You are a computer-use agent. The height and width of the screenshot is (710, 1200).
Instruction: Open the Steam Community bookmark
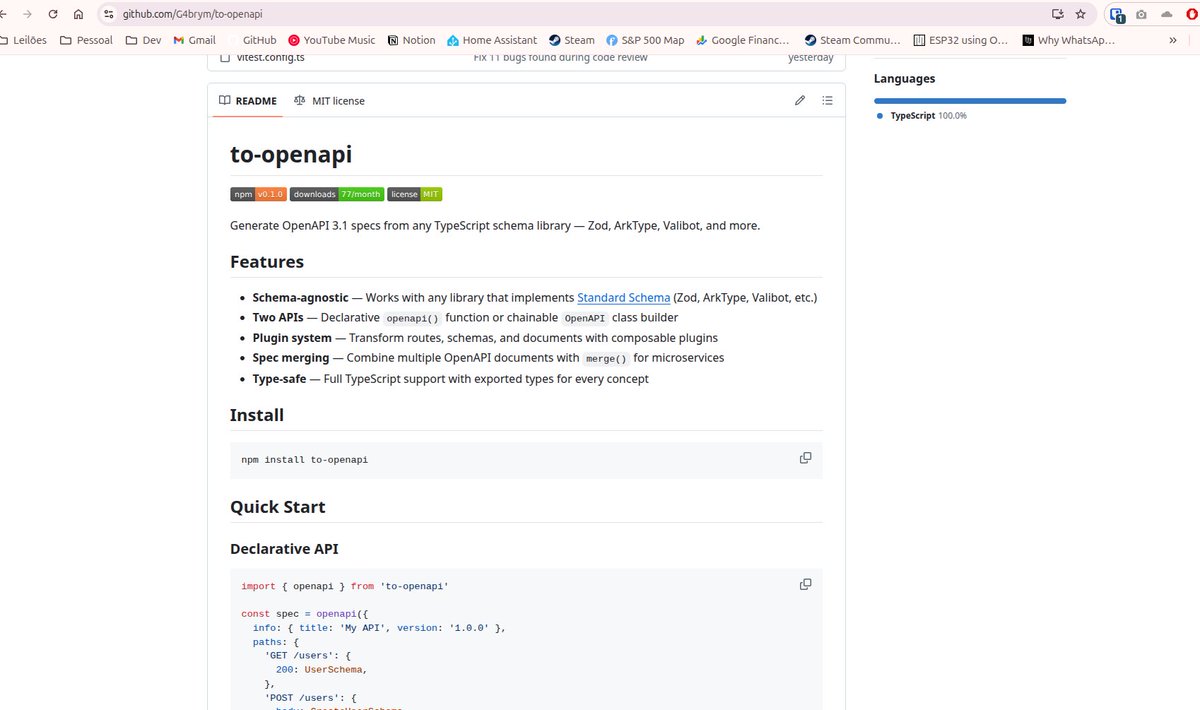[x=852, y=40]
